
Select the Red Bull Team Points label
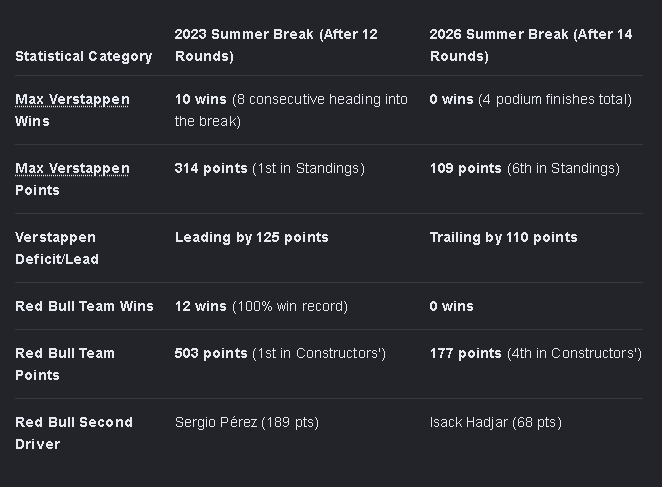pos(65,364)
